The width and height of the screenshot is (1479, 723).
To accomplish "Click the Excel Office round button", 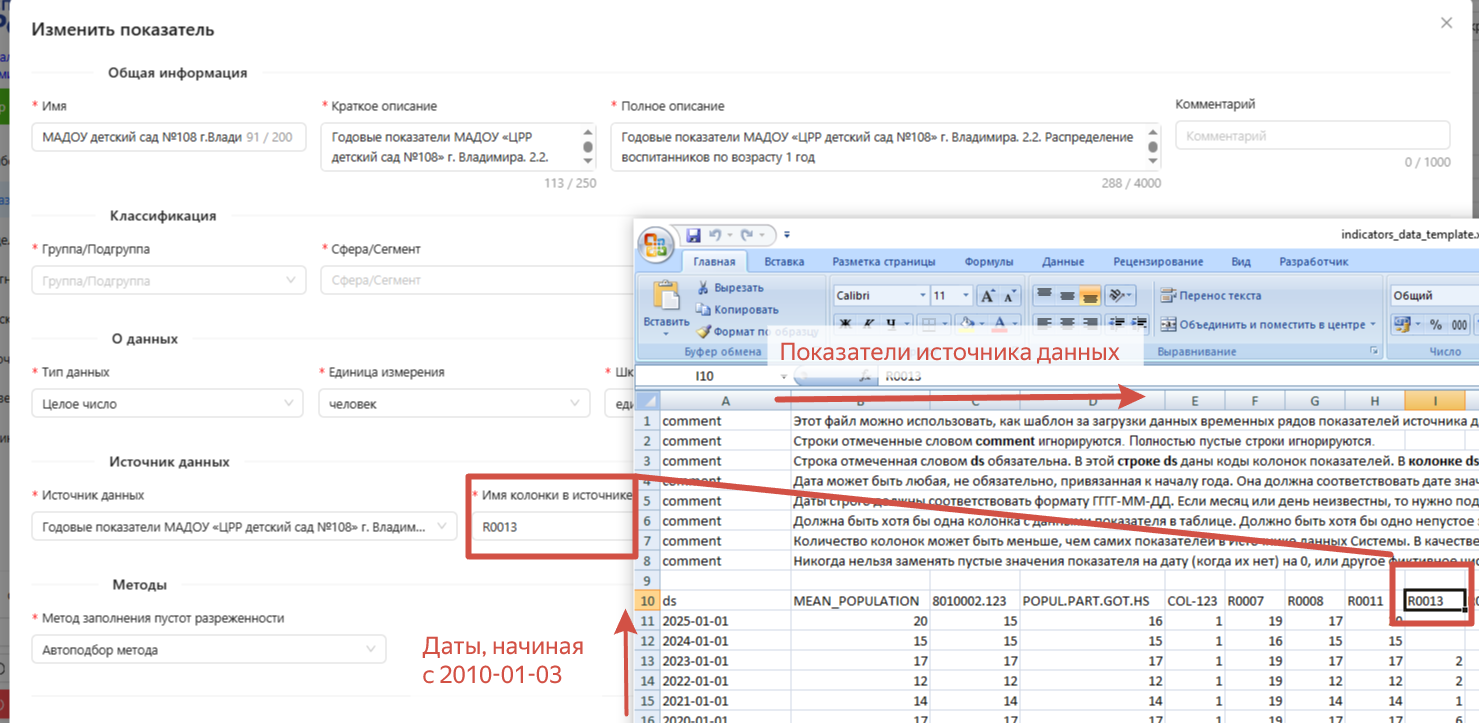I will click(657, 245).
